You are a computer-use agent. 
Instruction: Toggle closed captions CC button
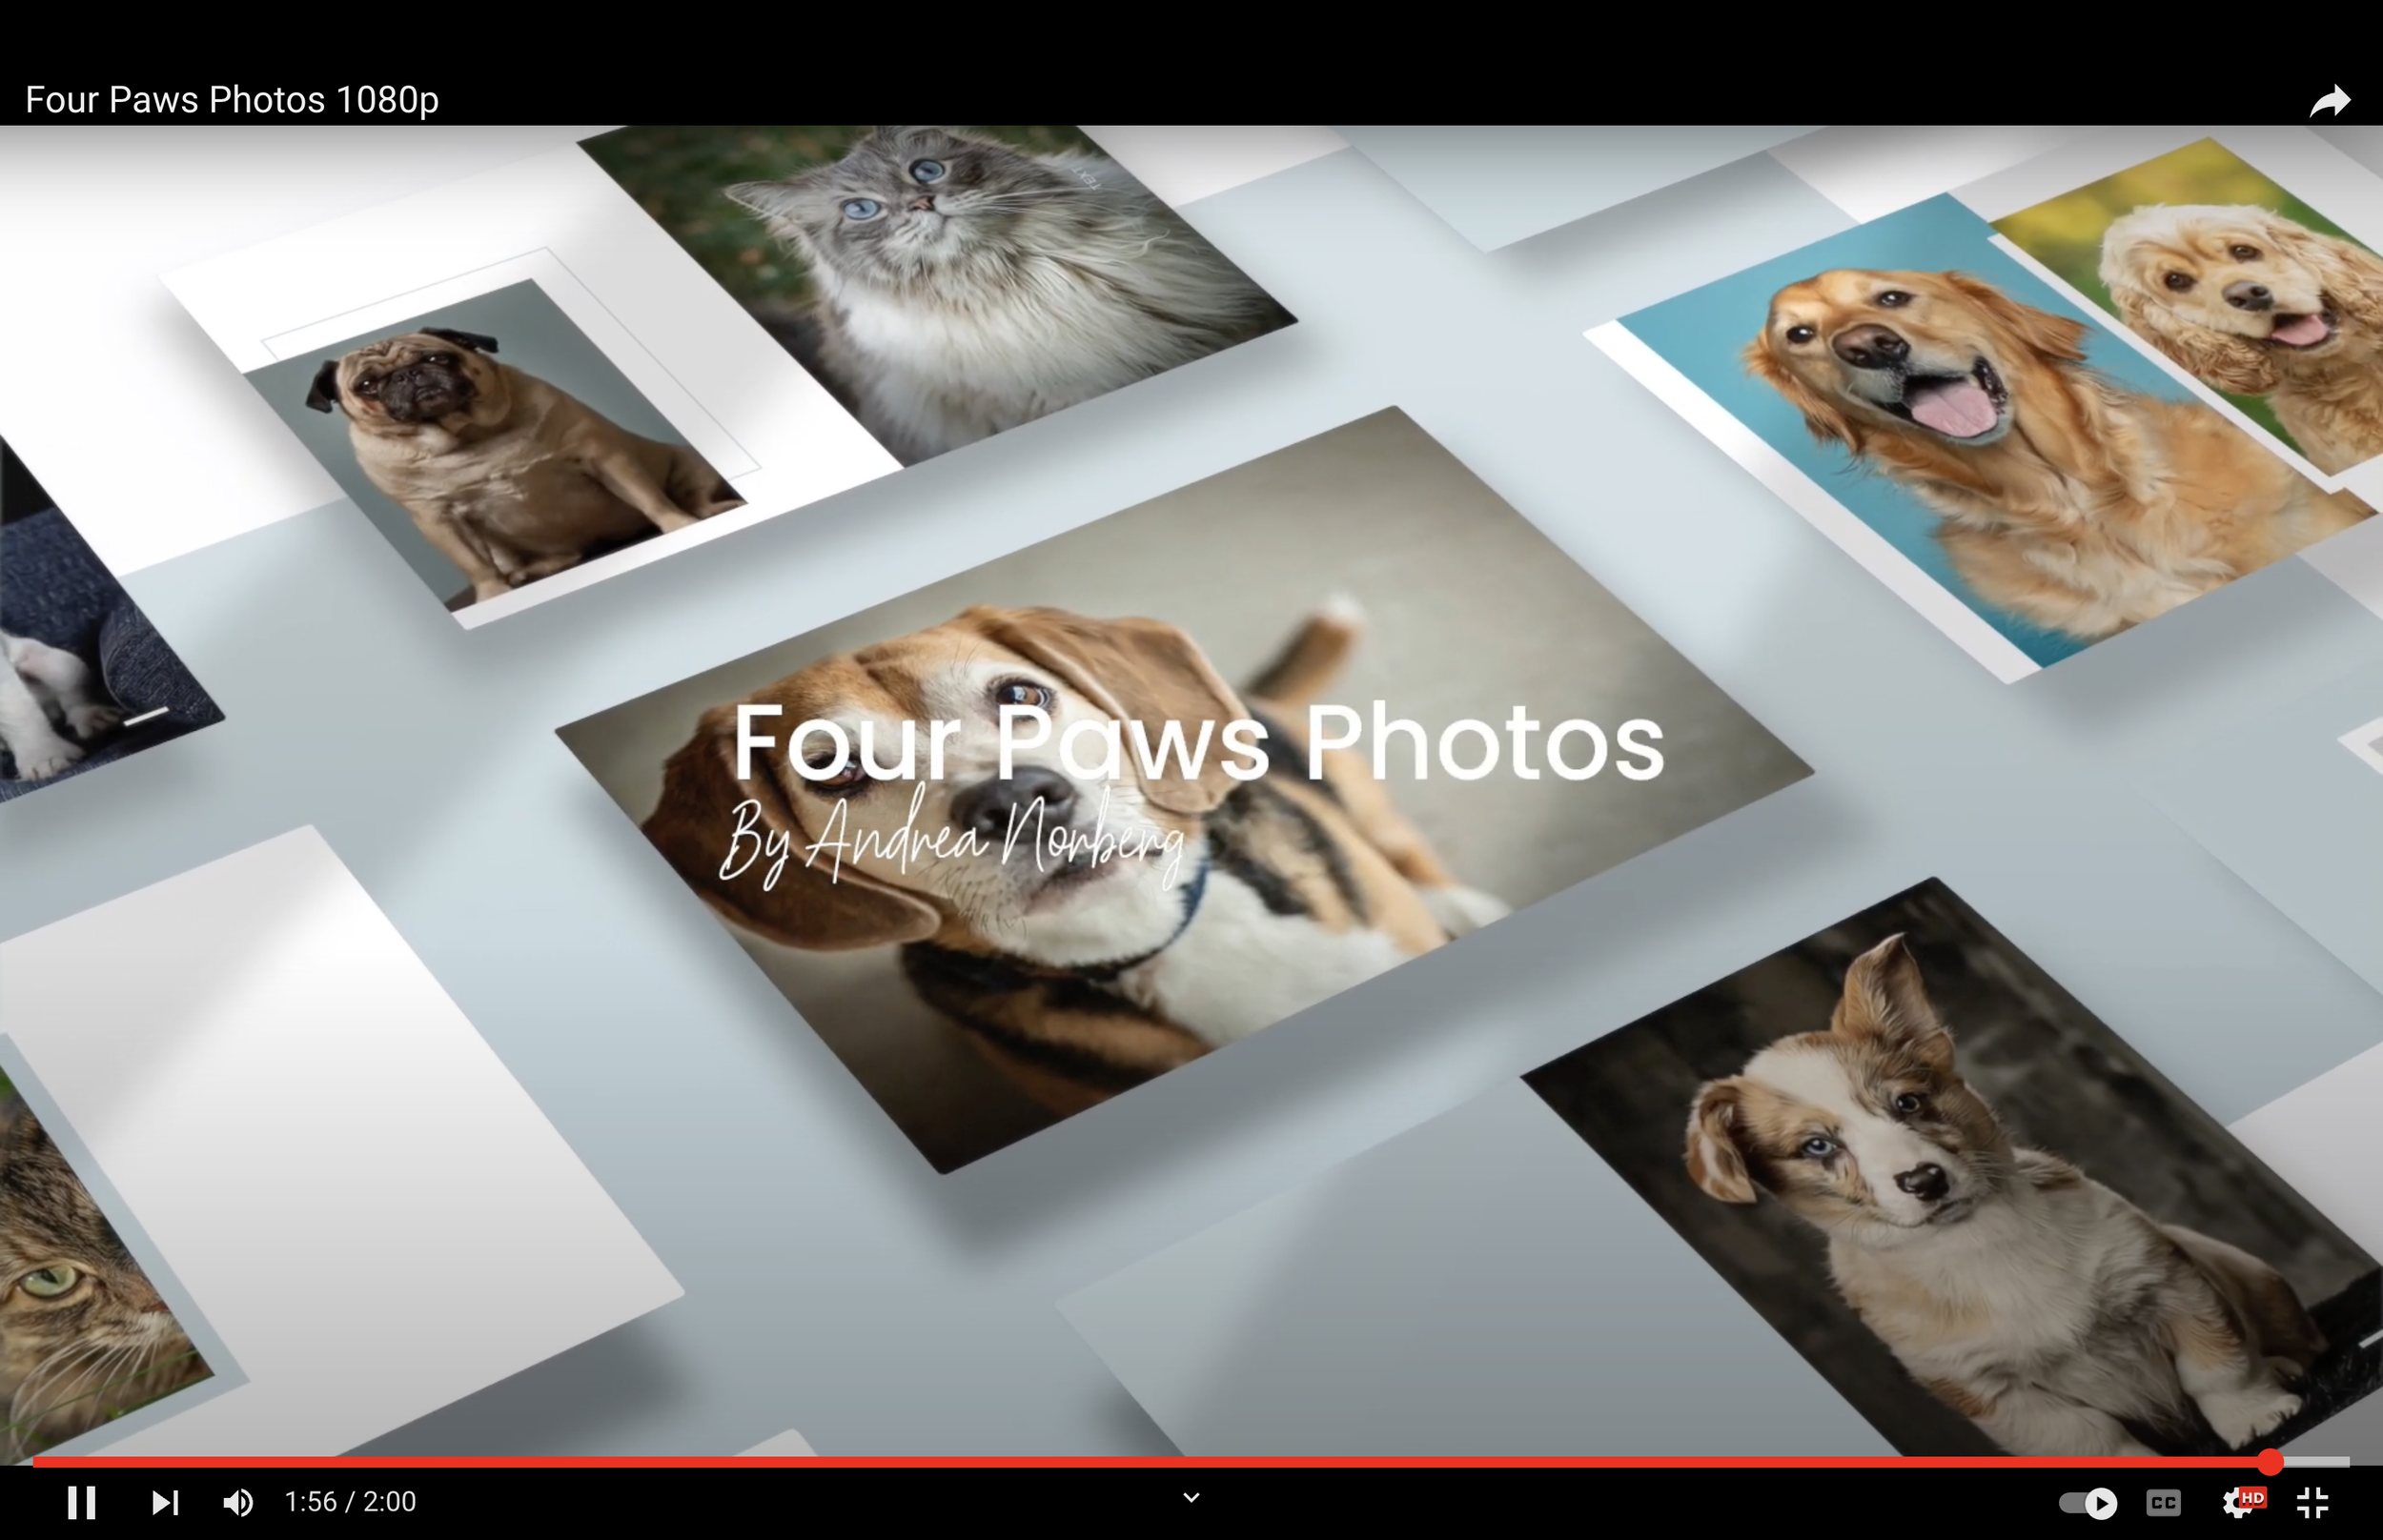2163,1502
